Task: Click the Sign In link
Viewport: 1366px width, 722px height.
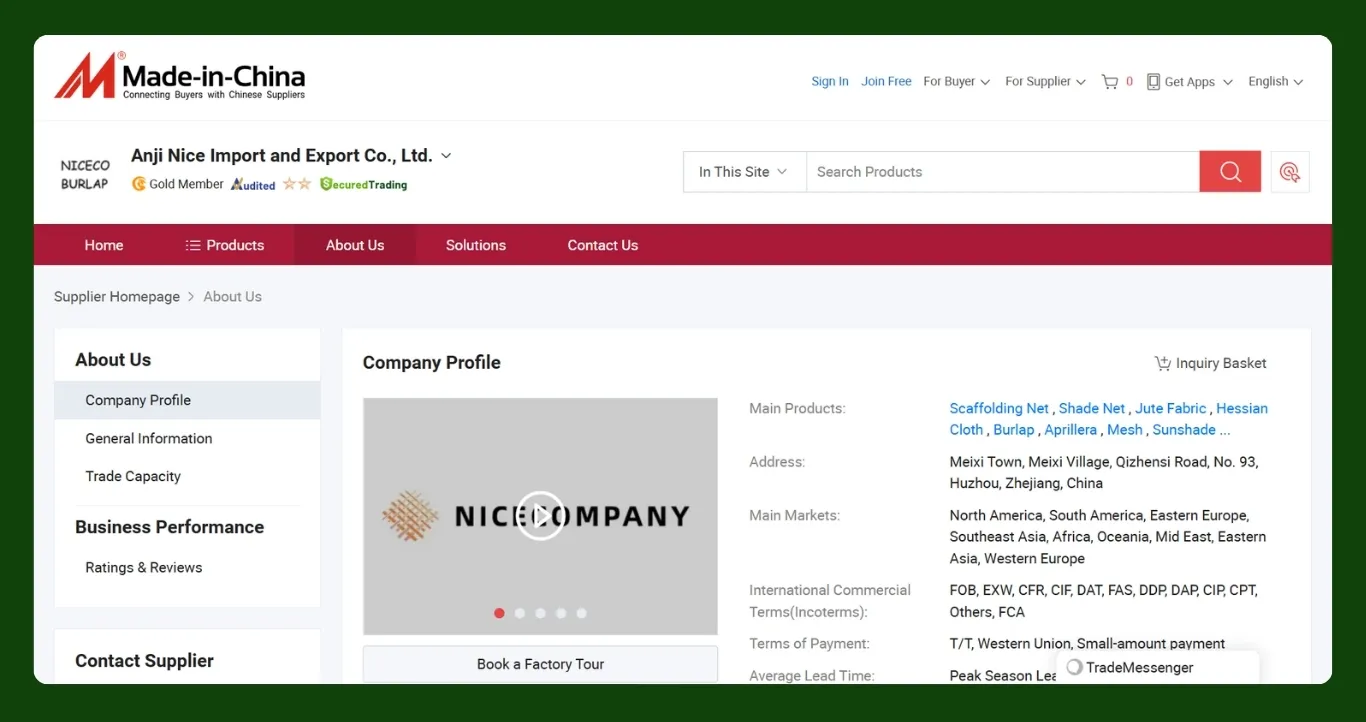Action: [x=830, y=82]
